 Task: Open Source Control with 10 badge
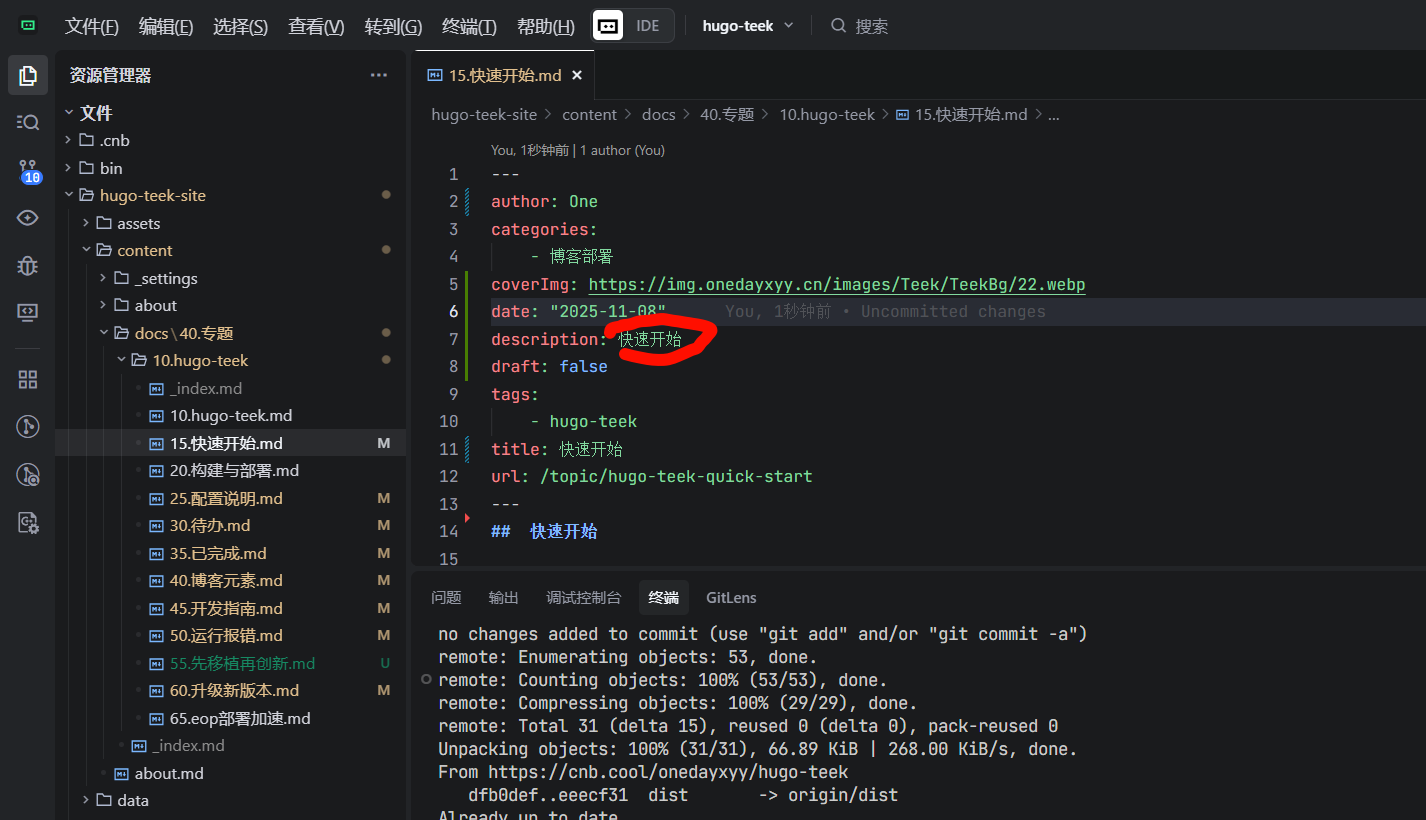click(x=28, y=170)
